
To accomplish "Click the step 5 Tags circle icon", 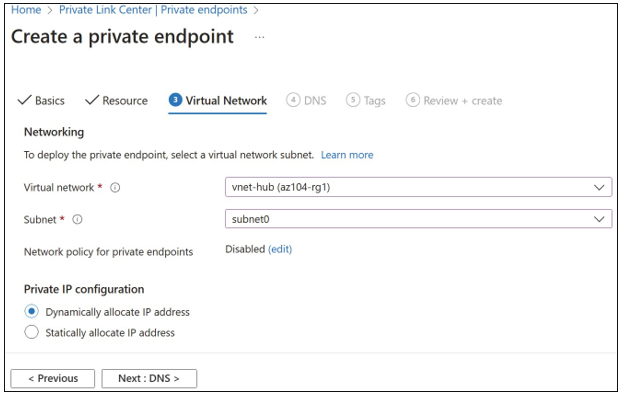I will click(353, 100).
